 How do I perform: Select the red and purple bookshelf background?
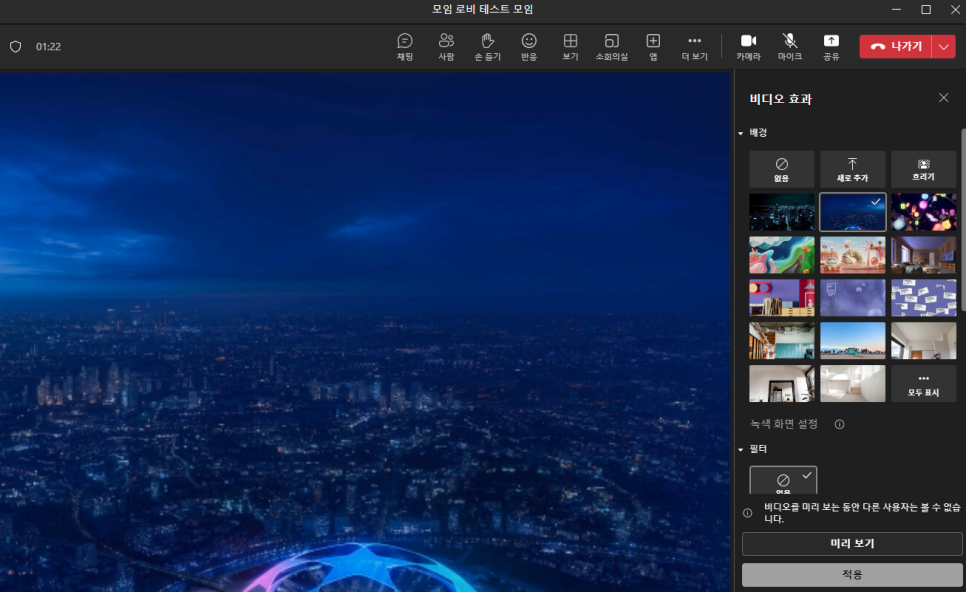pos(781,298)
